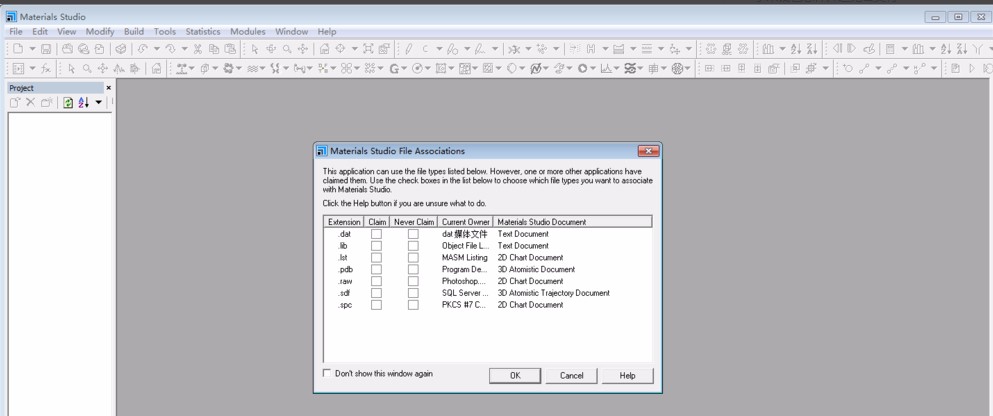
Task: Click the Undo arrow icon
Action: coord(142,49)
